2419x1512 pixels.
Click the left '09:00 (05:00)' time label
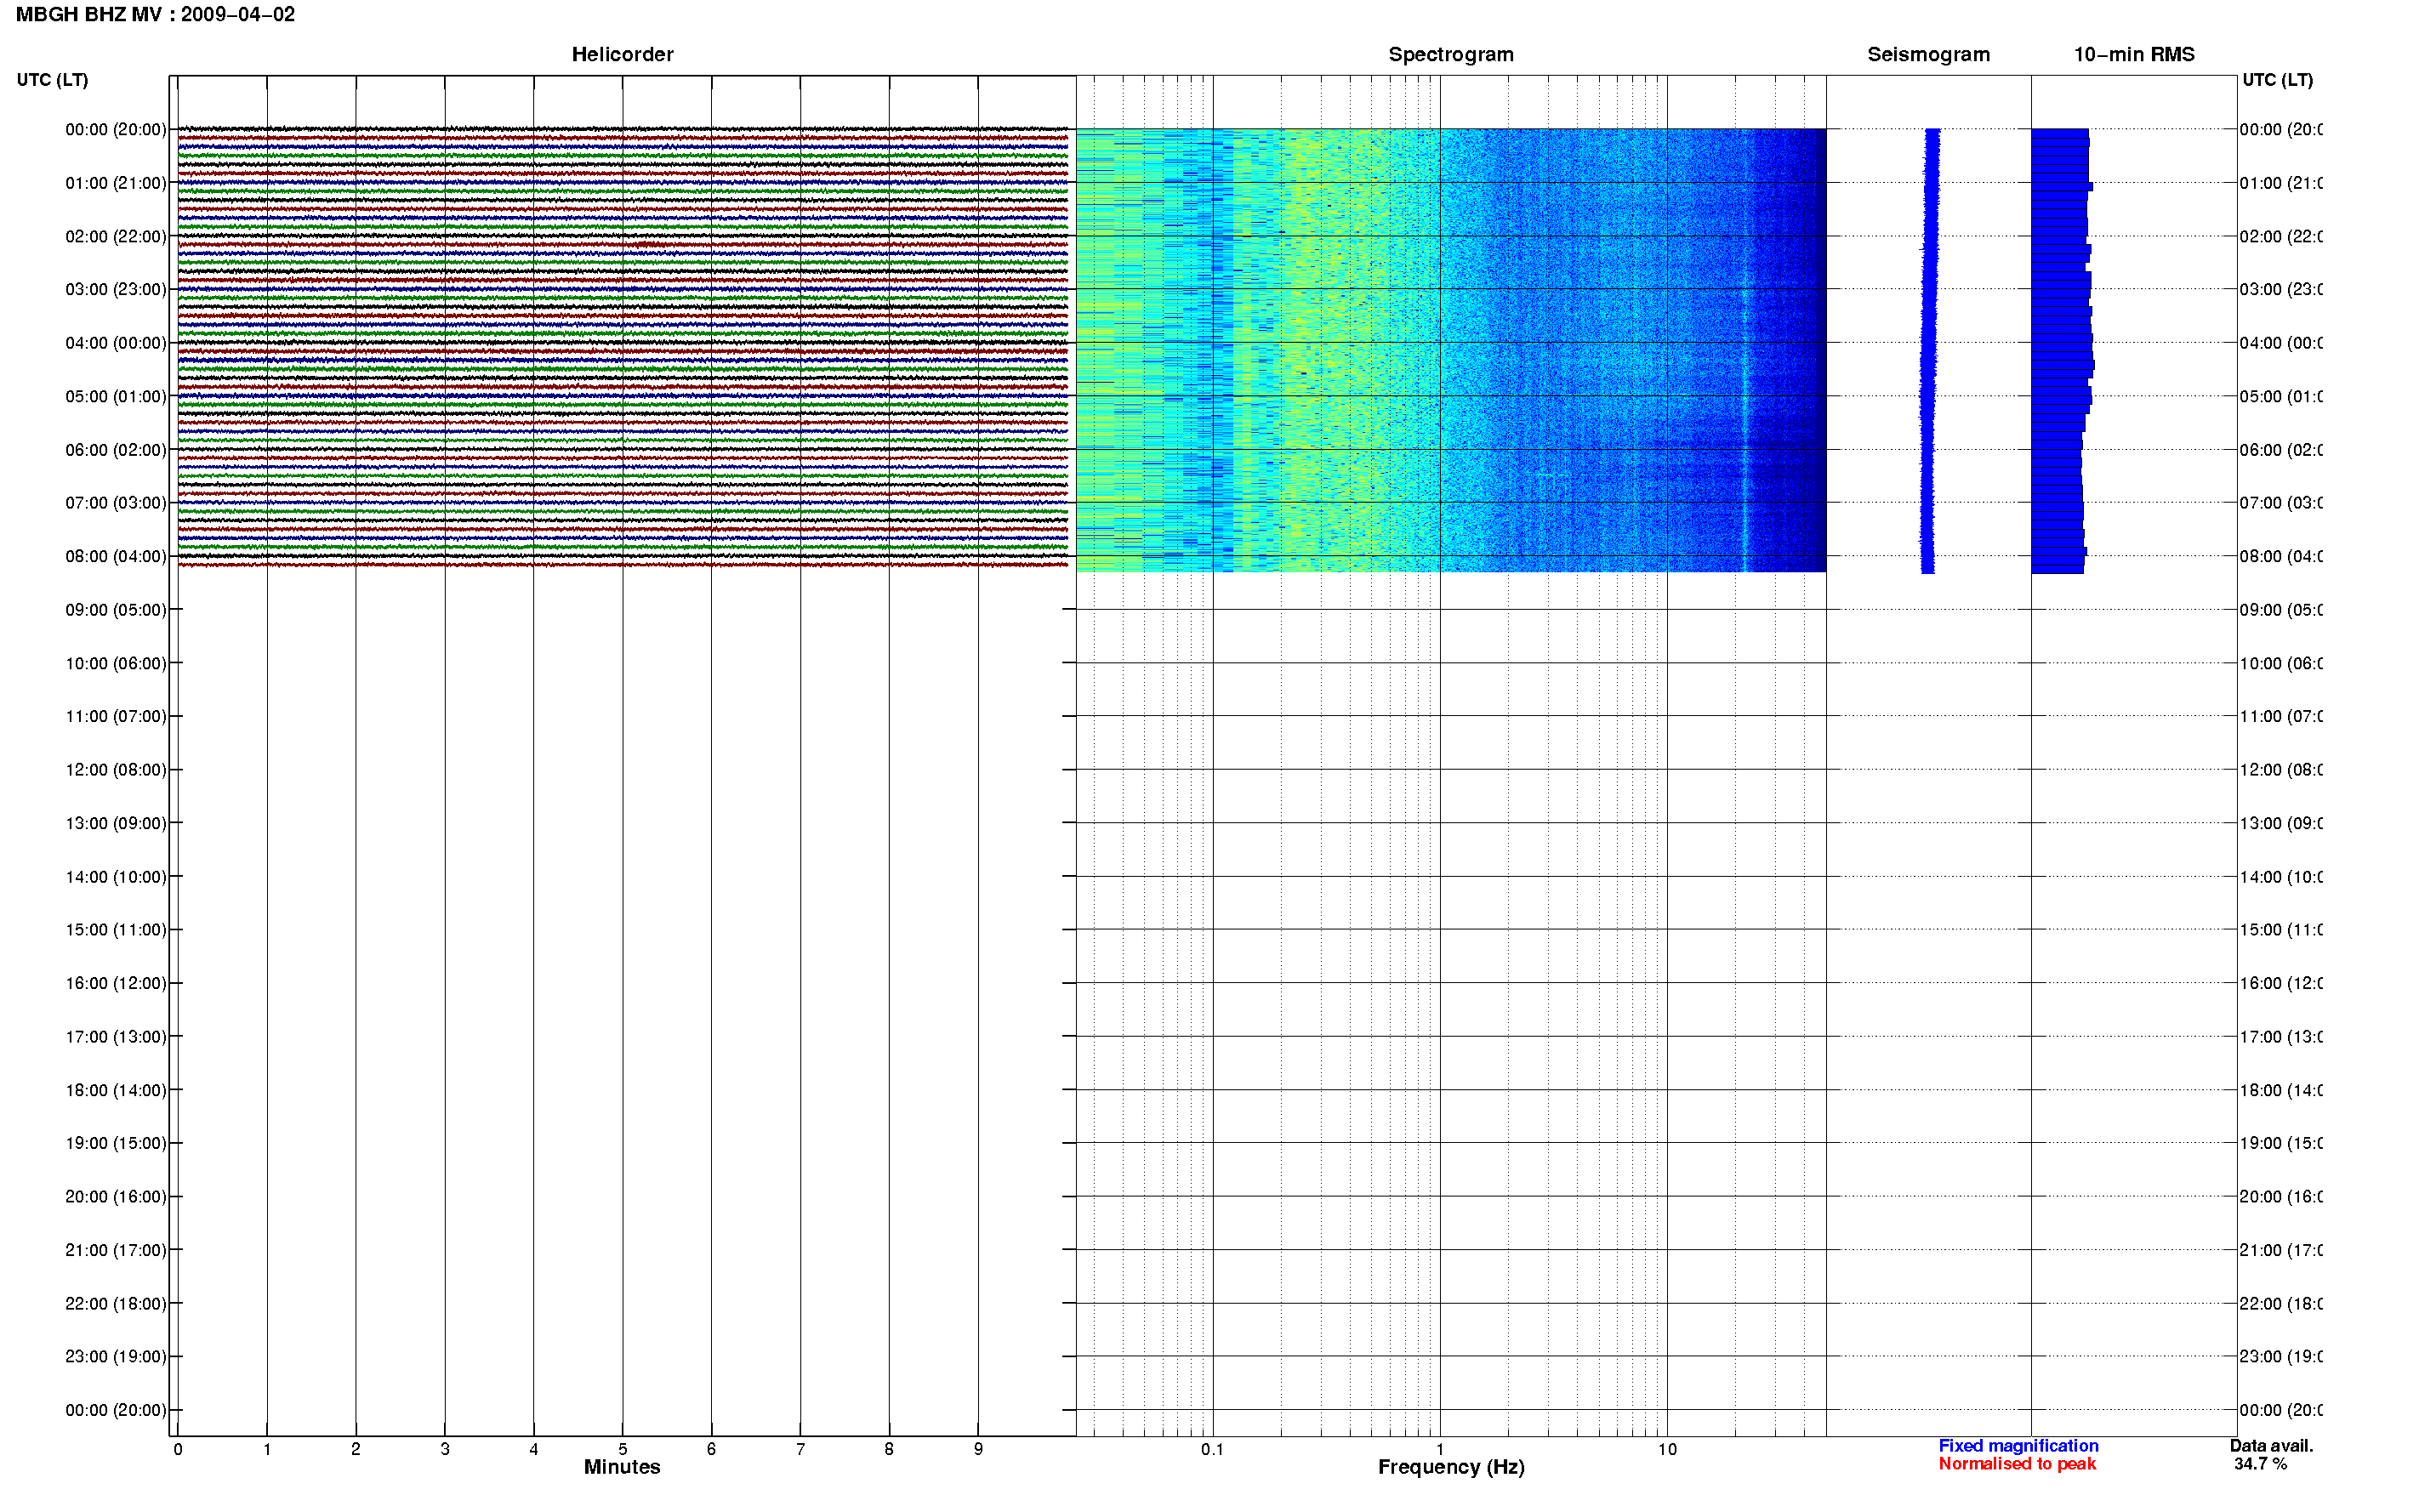click(x=116, y=610)
